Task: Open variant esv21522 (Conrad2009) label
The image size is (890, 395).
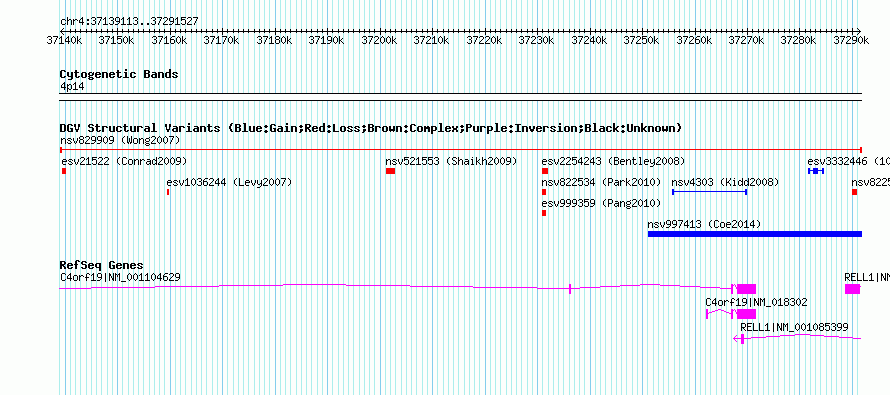Action: pos(124,161)
